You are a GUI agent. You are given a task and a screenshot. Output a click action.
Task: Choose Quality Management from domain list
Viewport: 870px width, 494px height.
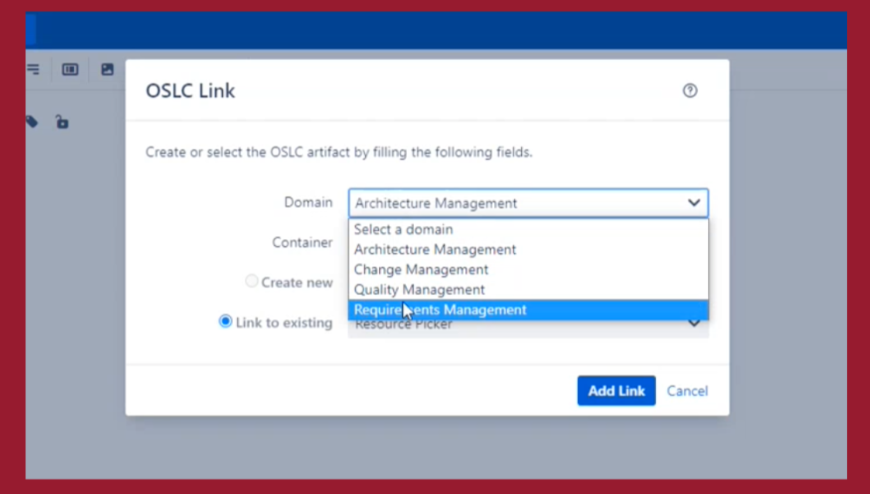click(x=528, y=289)
